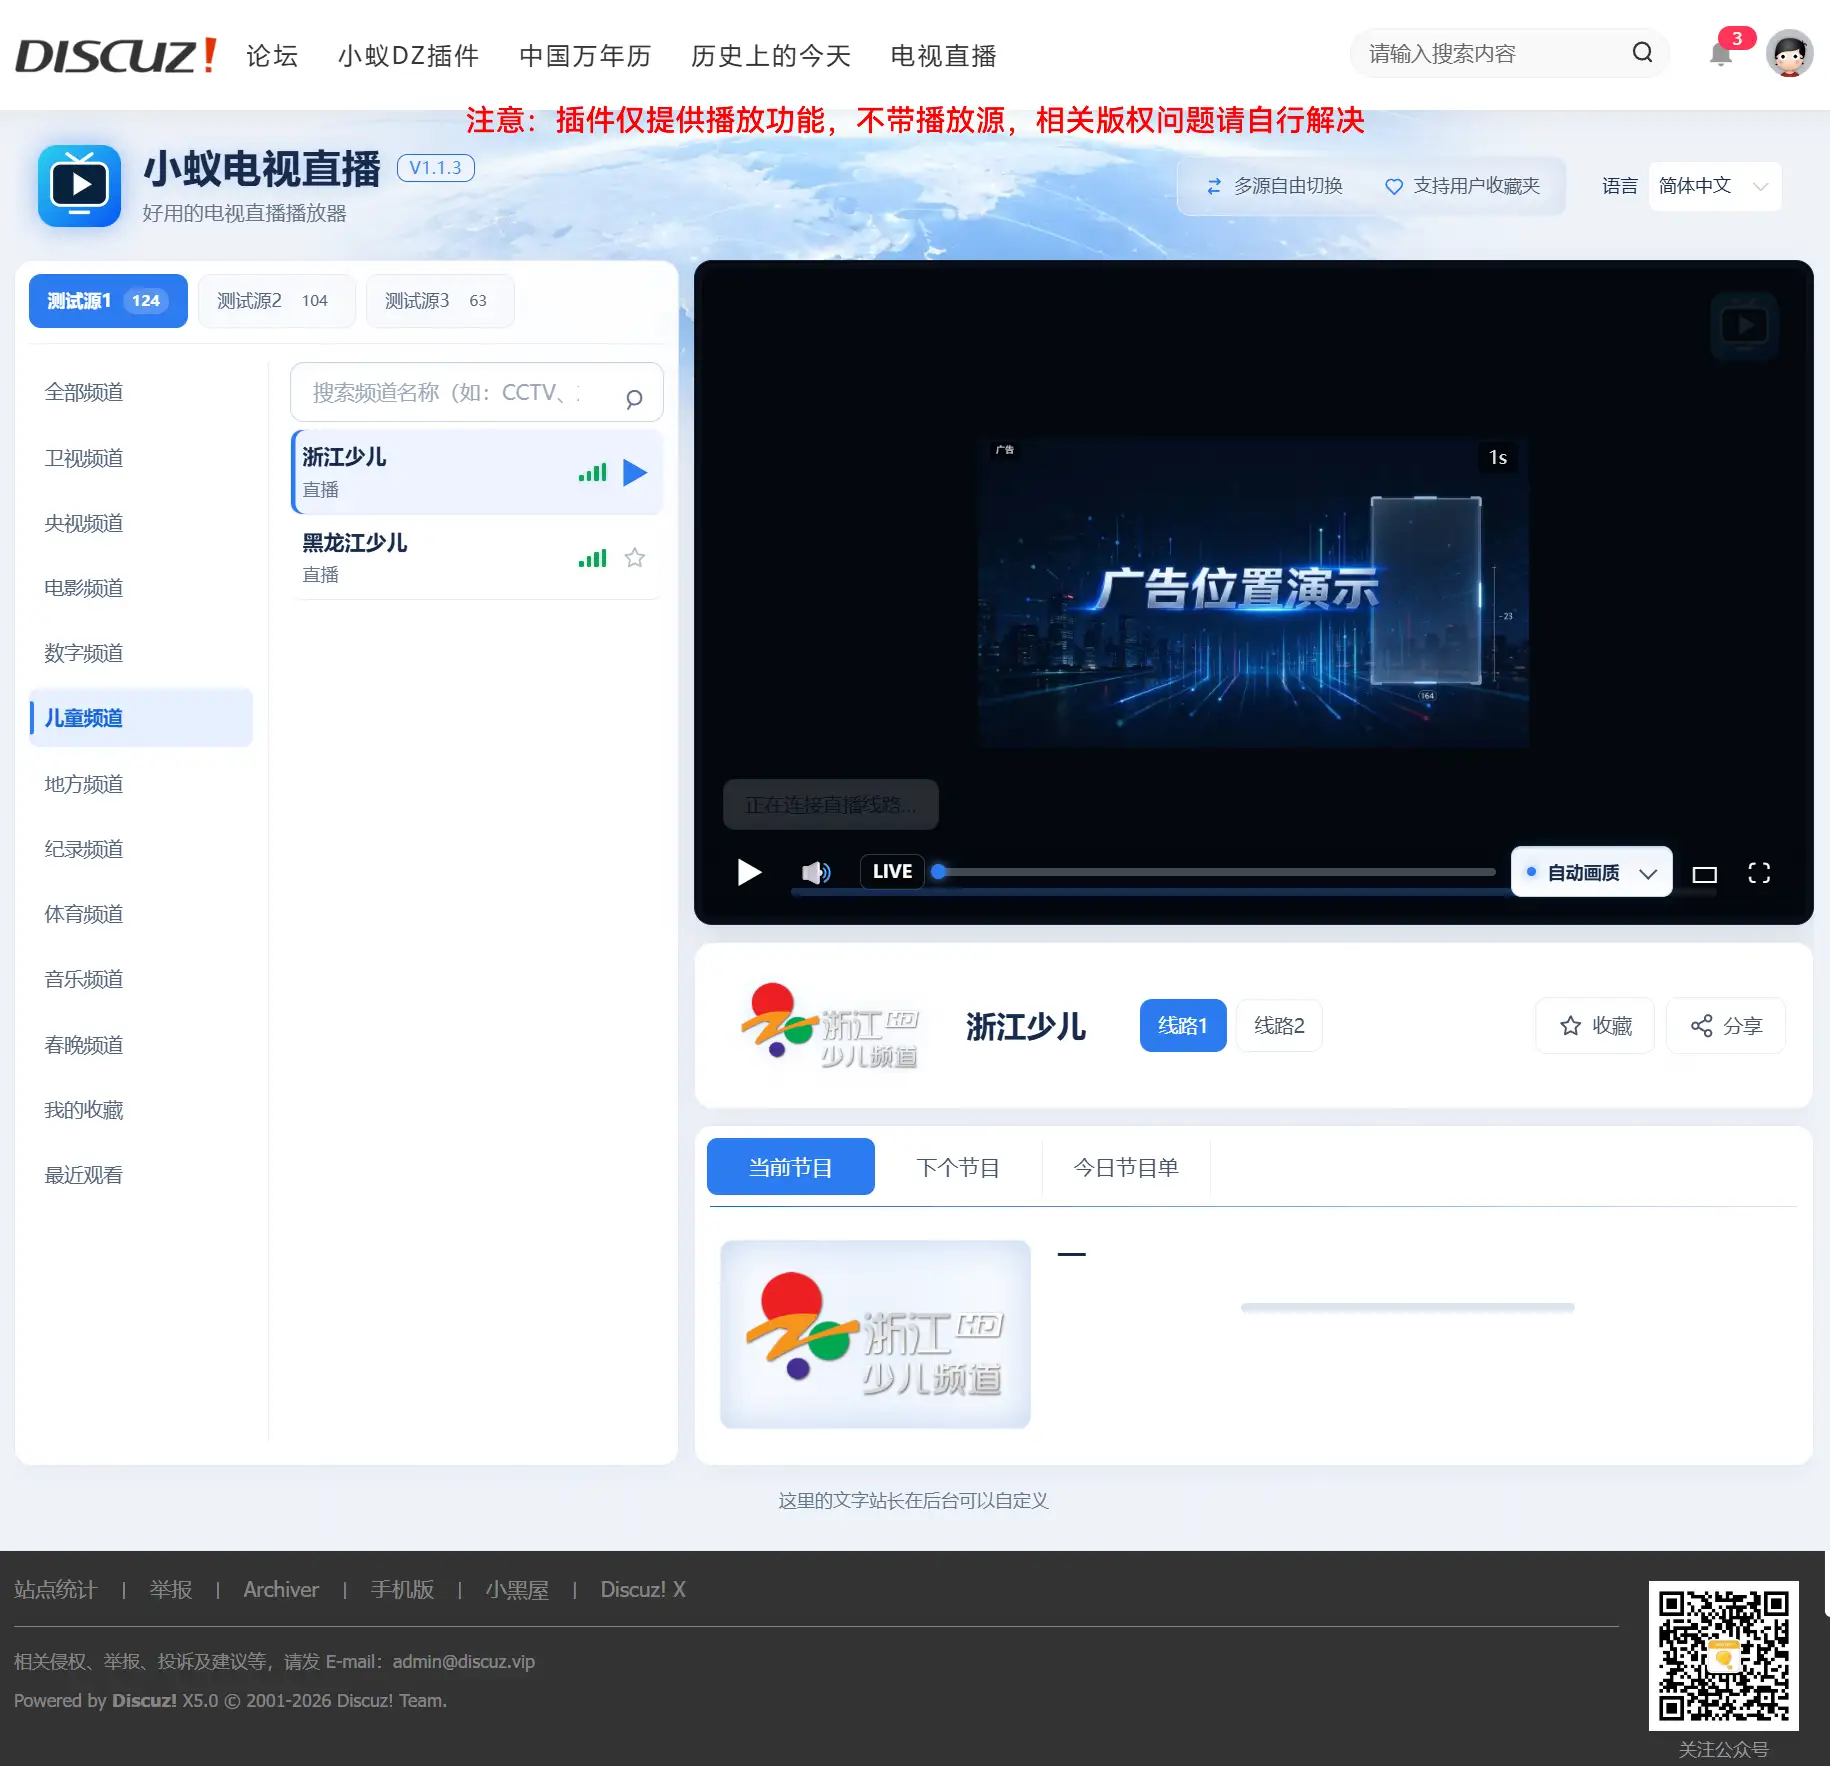Play the live video
Image resolution: width=1830 pixels, height=1766 pixels.
pos(749,872)
